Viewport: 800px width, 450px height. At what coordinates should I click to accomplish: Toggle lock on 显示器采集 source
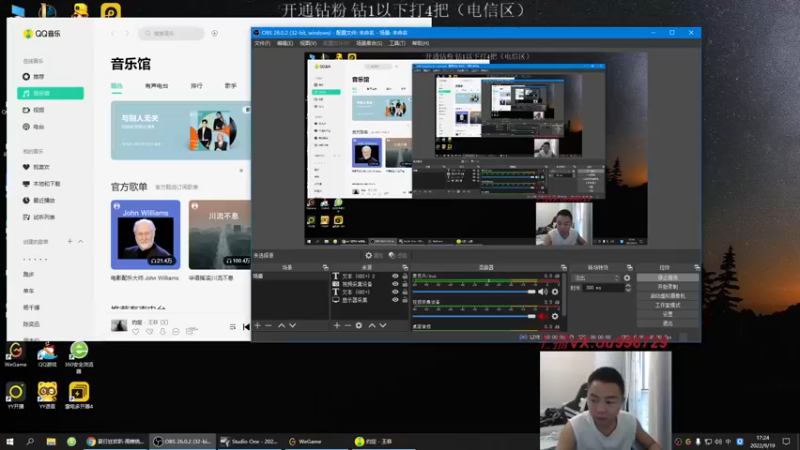pyautogui.click(x=405, y=300)
